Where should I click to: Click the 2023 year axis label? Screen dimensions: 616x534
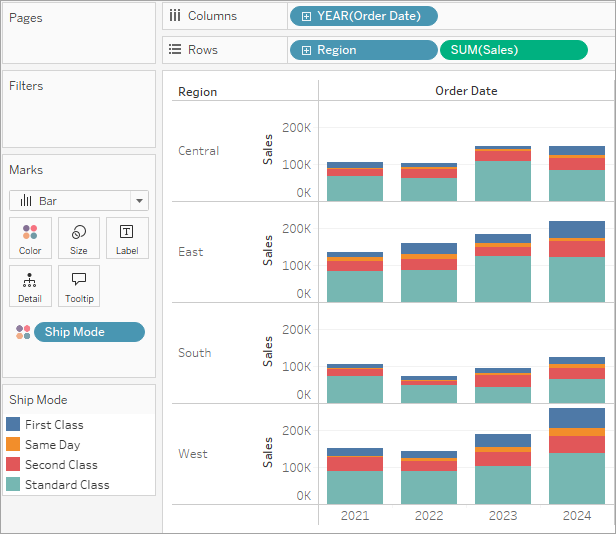pos(503,516)
